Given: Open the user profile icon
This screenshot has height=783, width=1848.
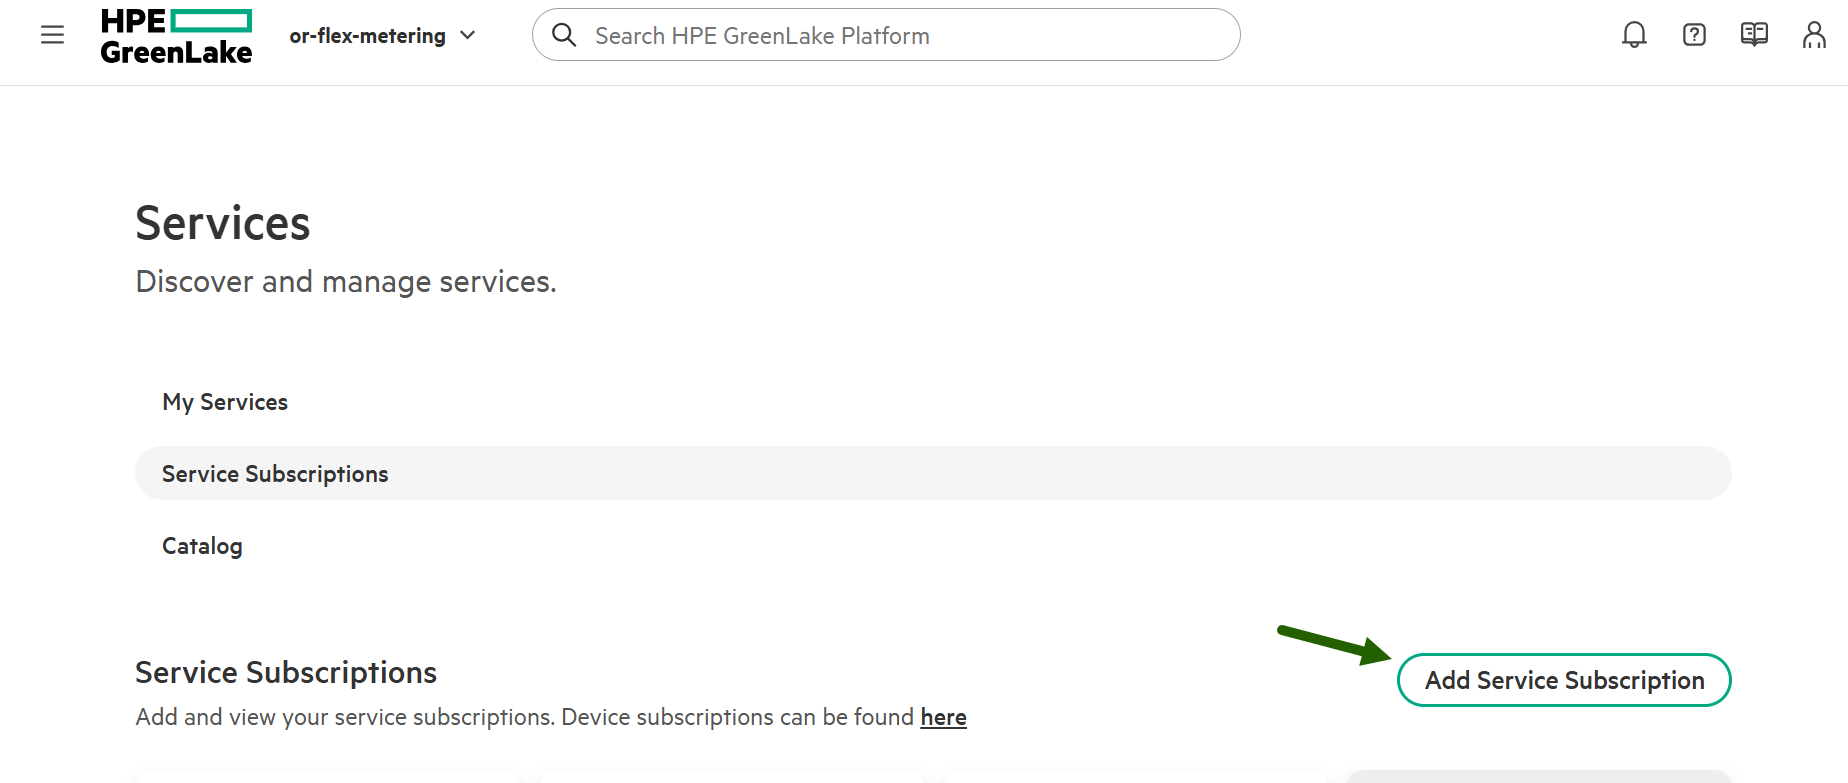Looking at the screenshot, I should coord(1814,35).
